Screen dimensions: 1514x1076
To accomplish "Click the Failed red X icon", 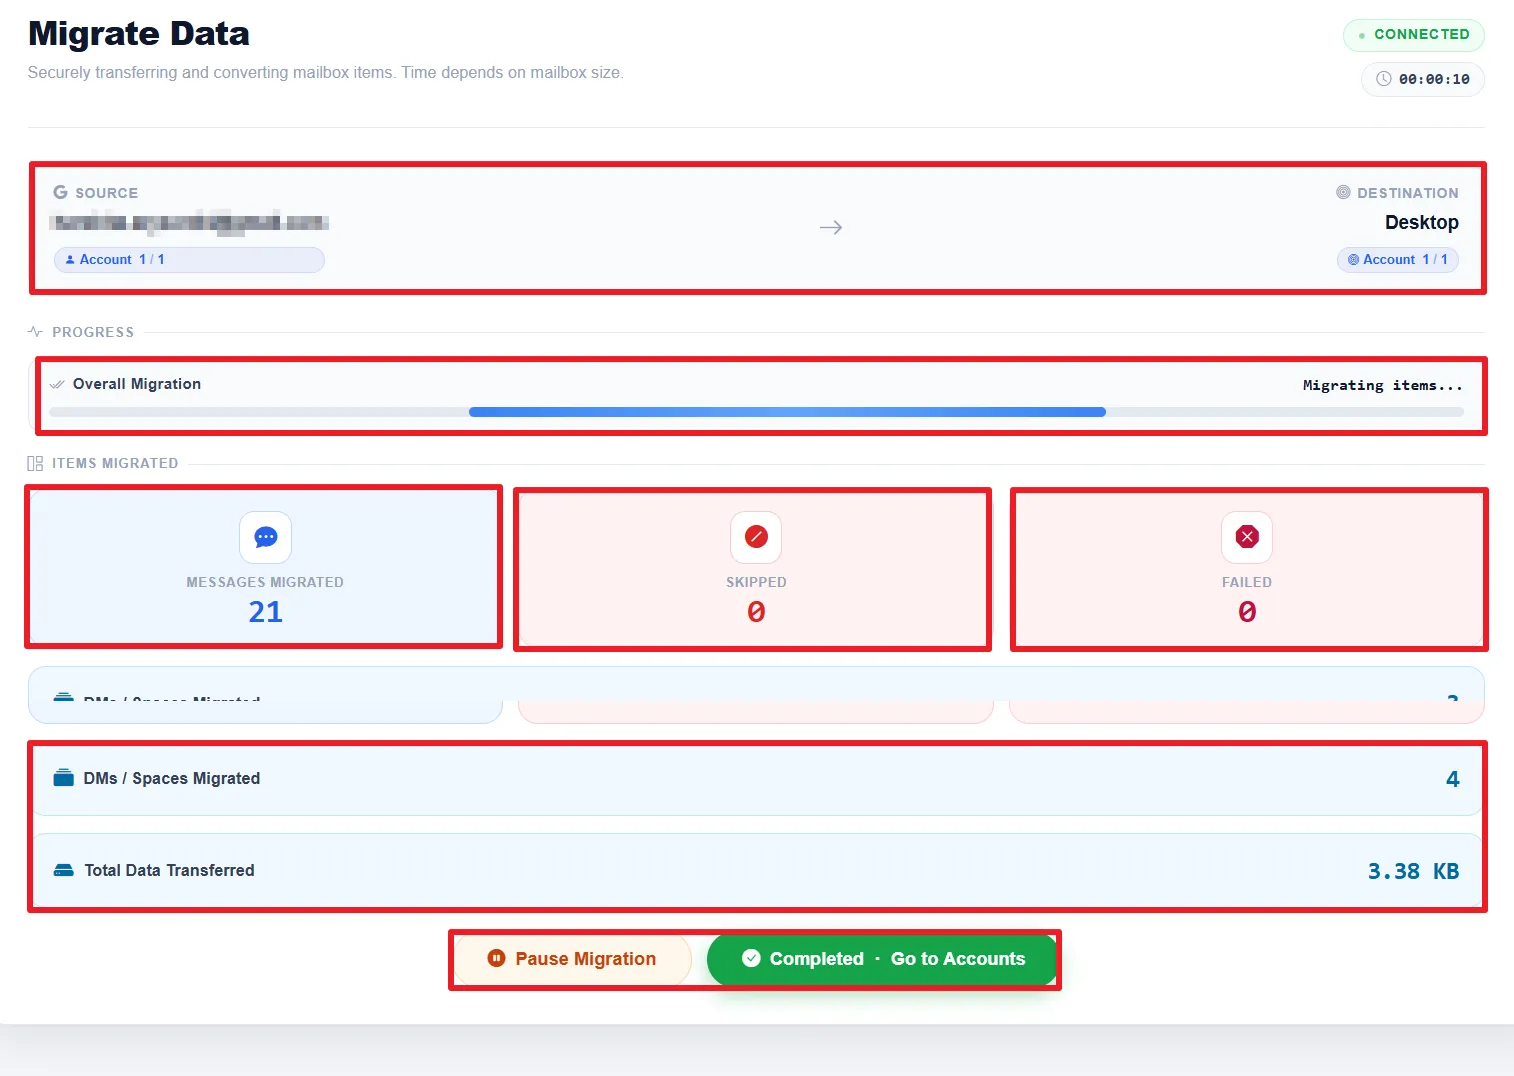I will [1247, 537].
